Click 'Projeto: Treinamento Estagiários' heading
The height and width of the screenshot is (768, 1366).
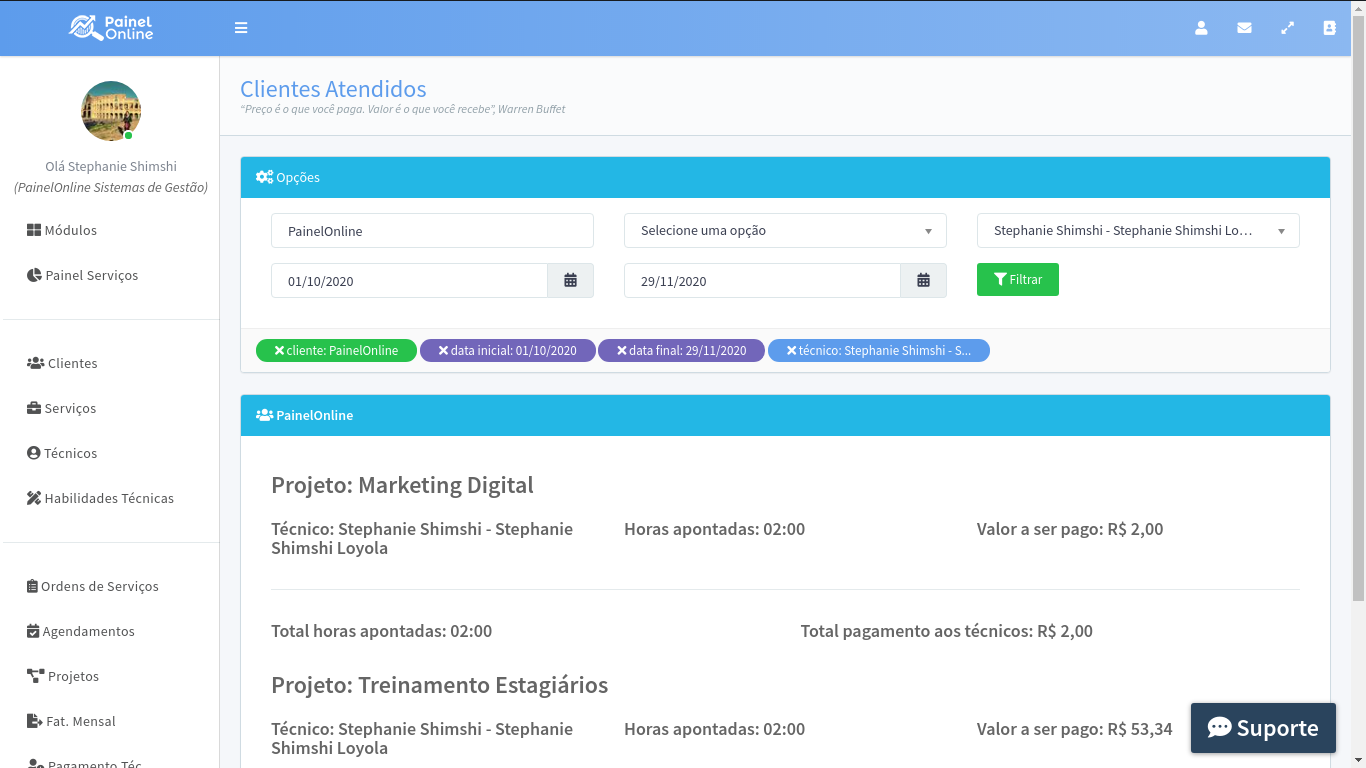point(439,685)
